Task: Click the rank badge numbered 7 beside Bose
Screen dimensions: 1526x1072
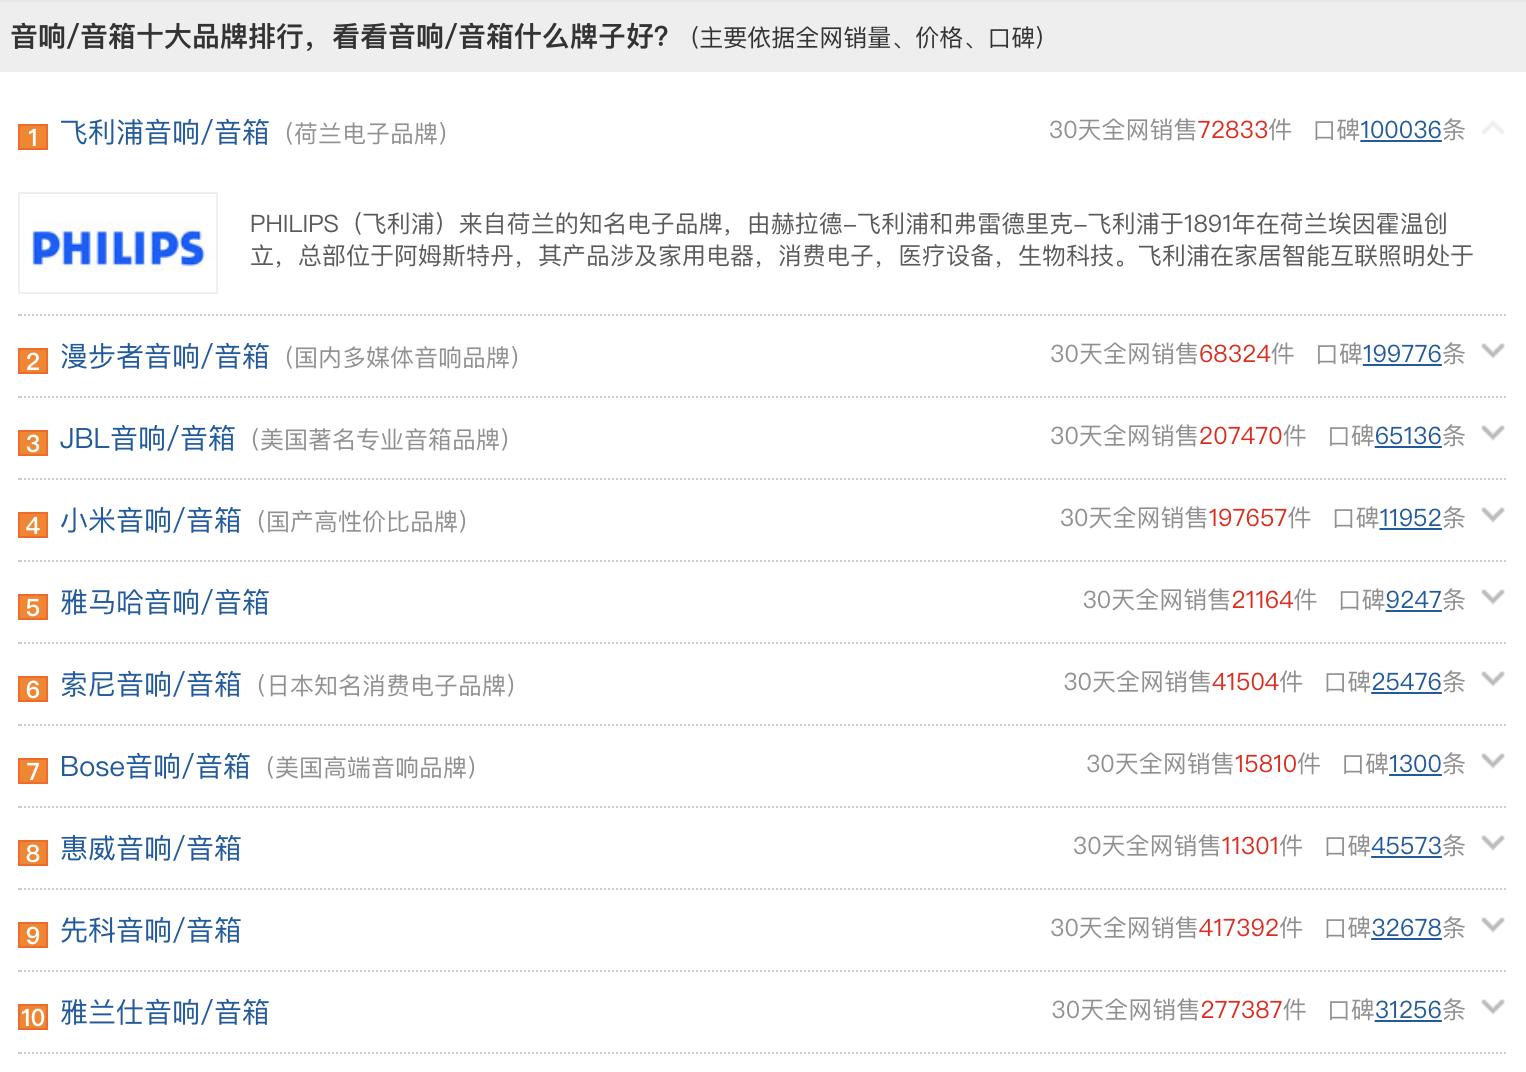Action: pos(31,770)
